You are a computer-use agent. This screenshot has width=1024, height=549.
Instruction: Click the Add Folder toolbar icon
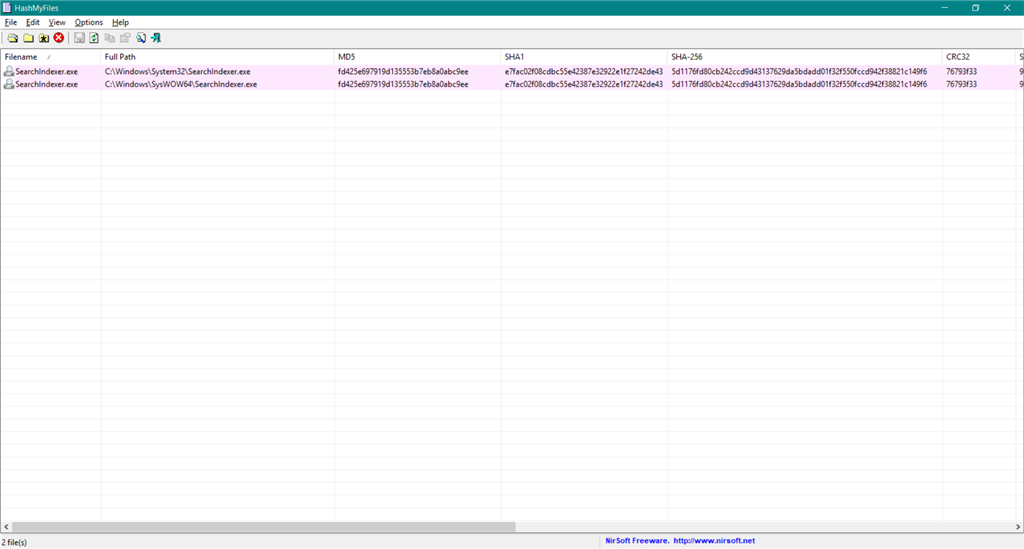(x=28, y=38)
